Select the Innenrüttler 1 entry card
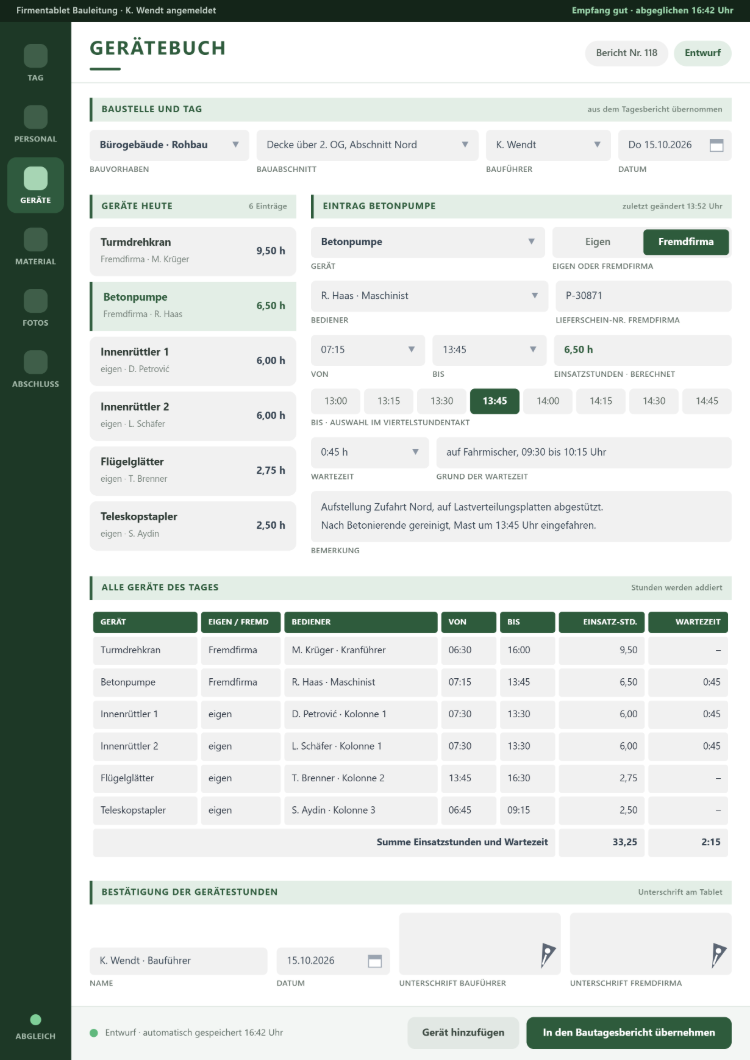 193,361
